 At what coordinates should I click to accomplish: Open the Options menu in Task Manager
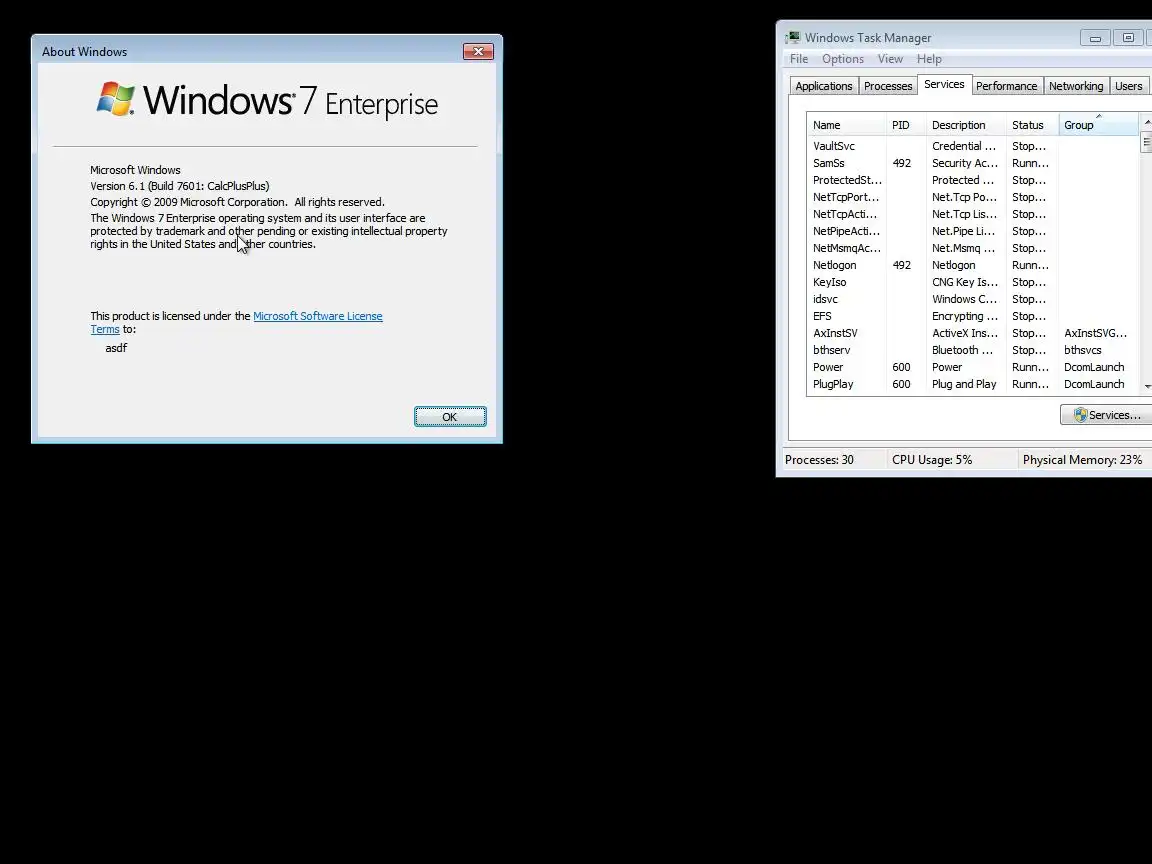point(843,59)
